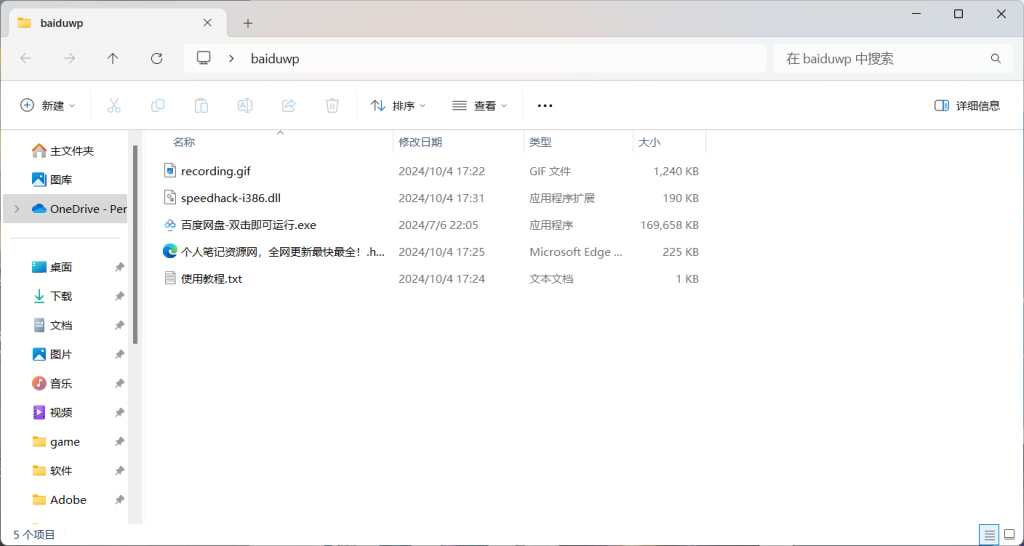This screenshot has width=1024, height=546.
Task: Switch to large thumbnails view icon in status bar
Action: tap(1010, 534)
